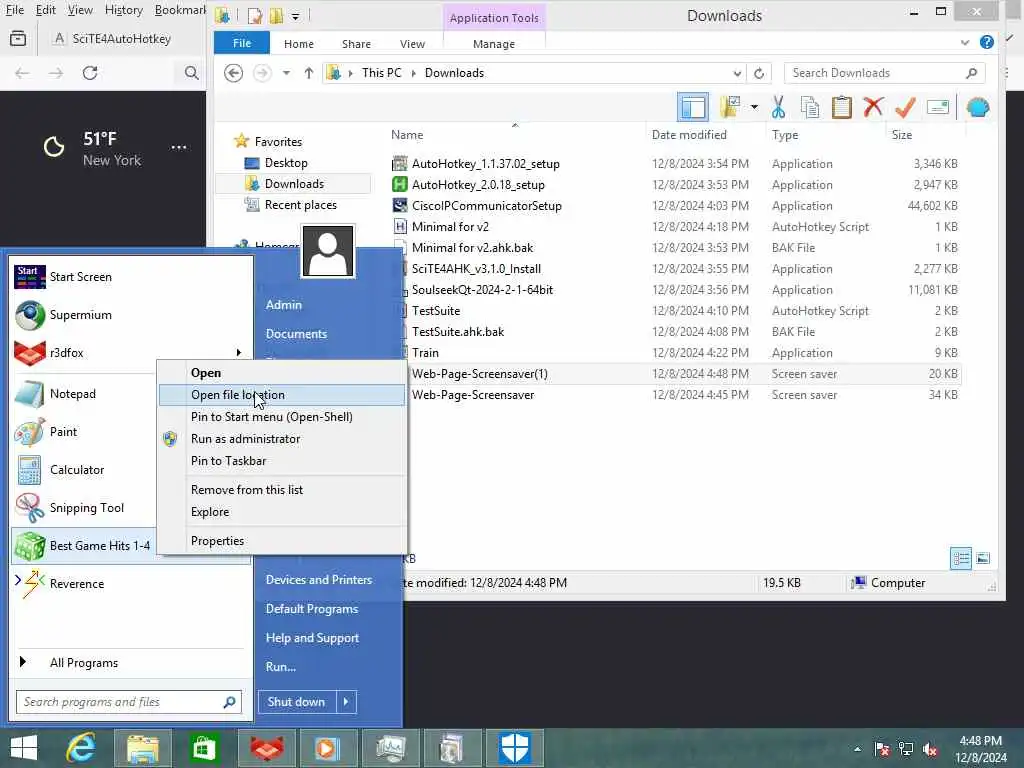Select Remove from this list

click(282, 490)
